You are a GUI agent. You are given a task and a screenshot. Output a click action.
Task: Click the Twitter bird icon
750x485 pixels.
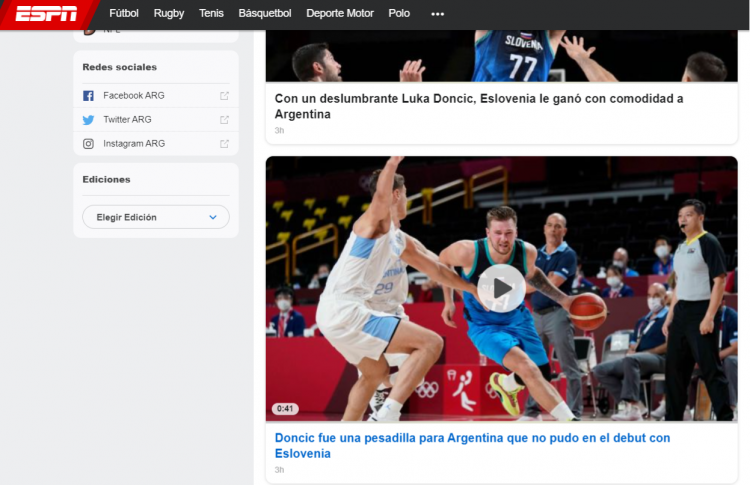(x=88, y=120)
